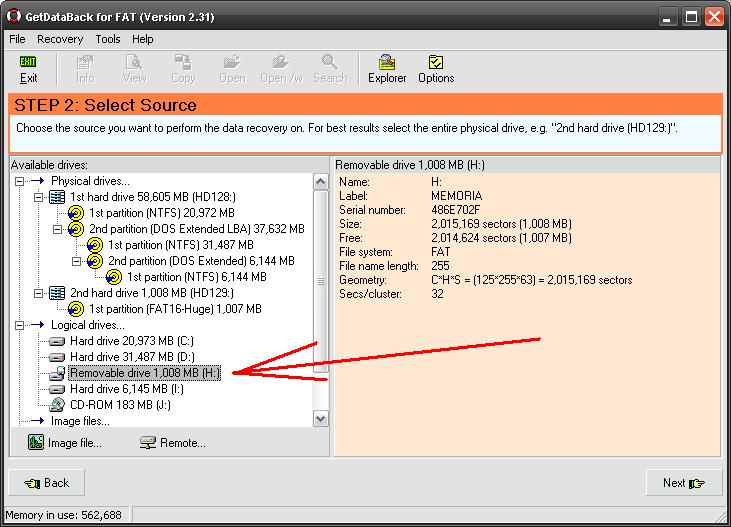This screenshot has width=731, height=527.
Task: Click the removable drive H: icon
Action: (57, 373)
